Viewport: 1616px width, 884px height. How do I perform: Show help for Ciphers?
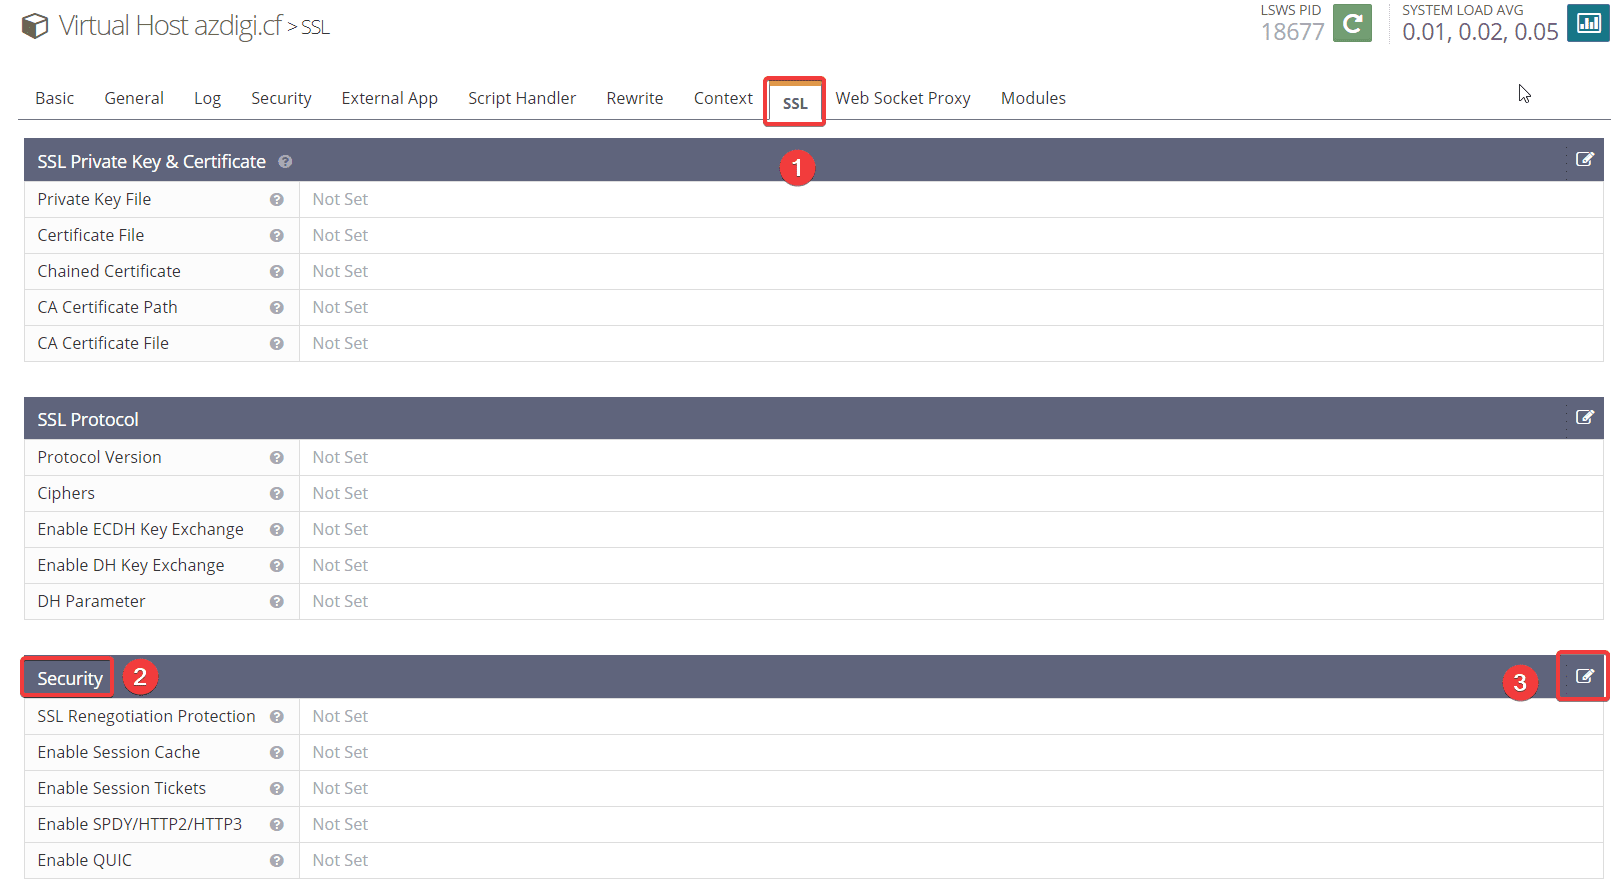pyautogui.click(x=277, y=494)
